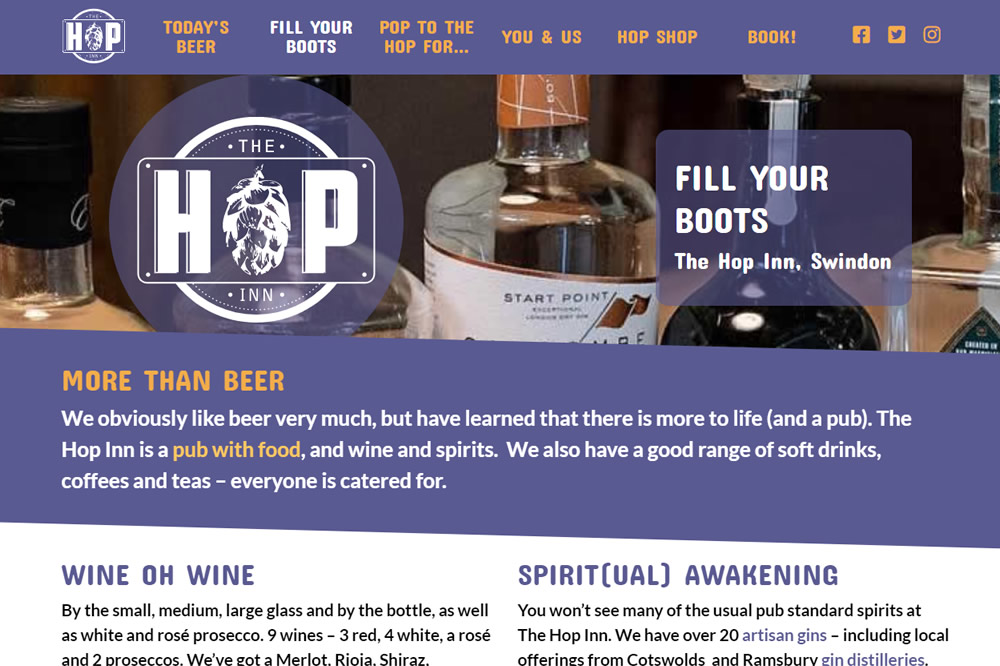1000x666 pixels.
Task: Open the 'gin distilleries' link
Action: click(872, 659)
